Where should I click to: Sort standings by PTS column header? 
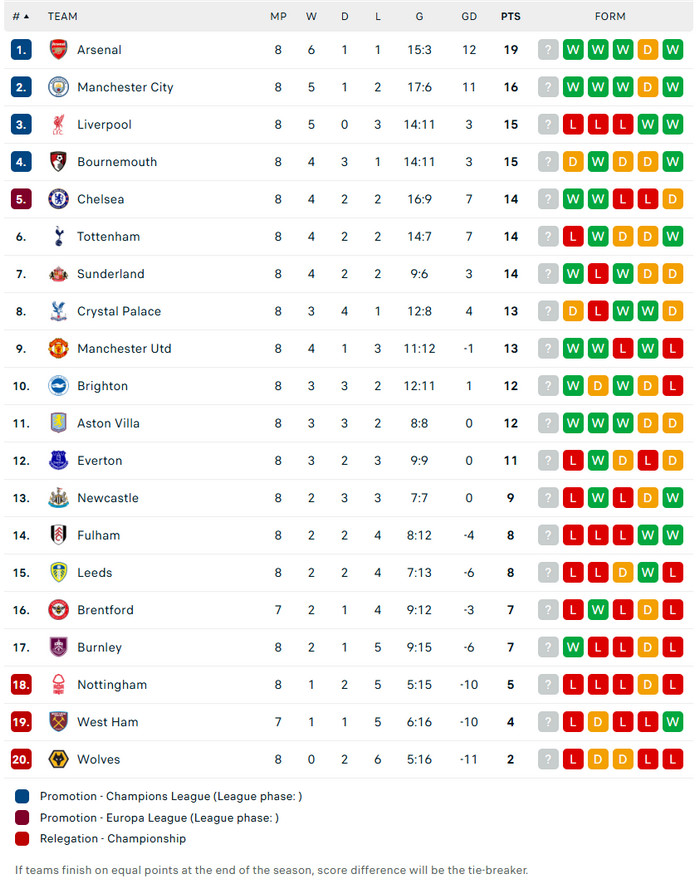pos(510,16)
